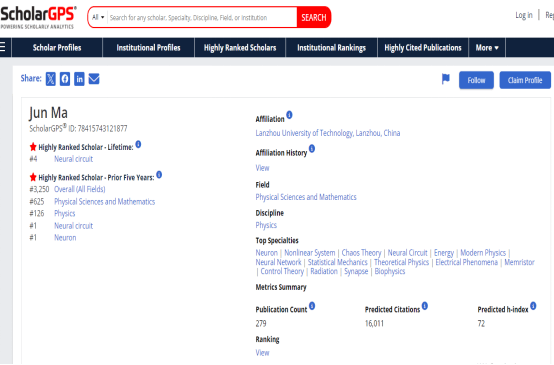Open Radiation specialty link
554x365 pixels.
coord(324,271)
